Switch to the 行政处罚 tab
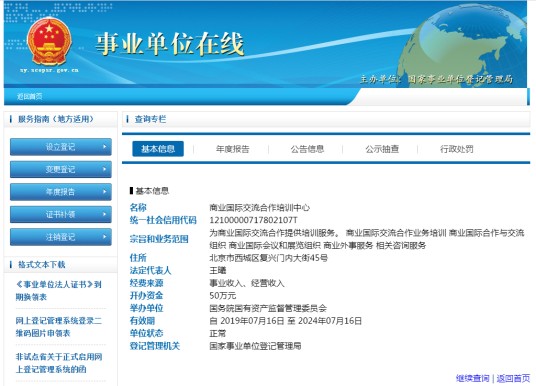The width and height of the screenshot is (536, 386). coord(456,149)
